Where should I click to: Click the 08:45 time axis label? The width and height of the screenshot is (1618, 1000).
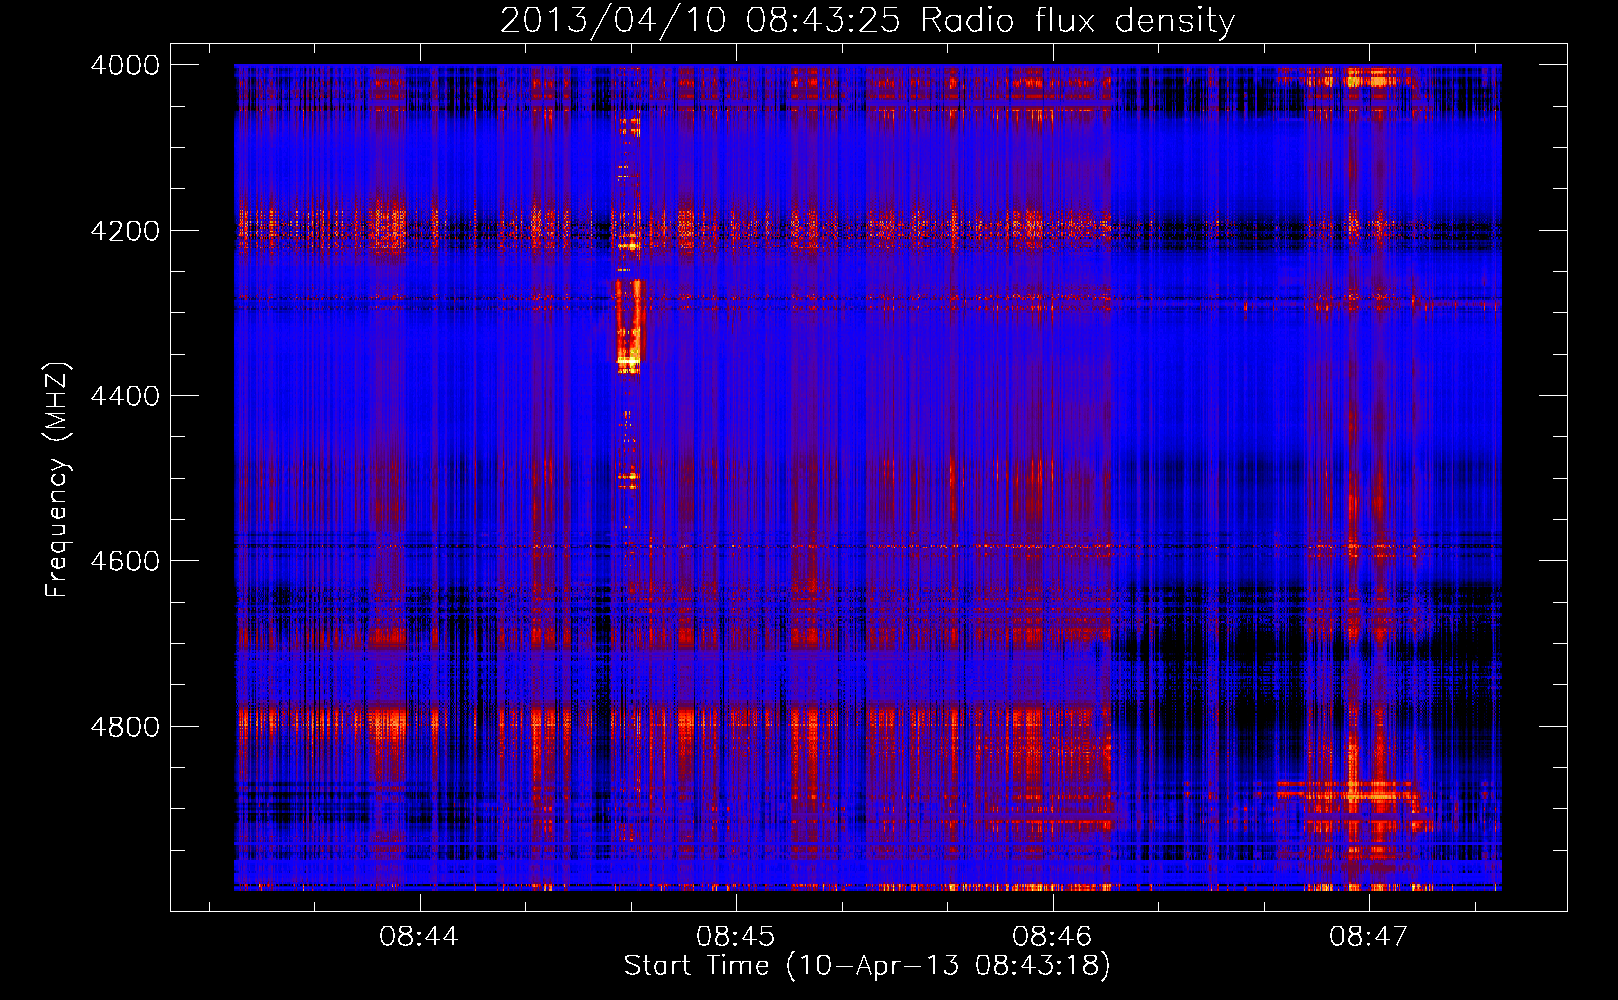735,936
